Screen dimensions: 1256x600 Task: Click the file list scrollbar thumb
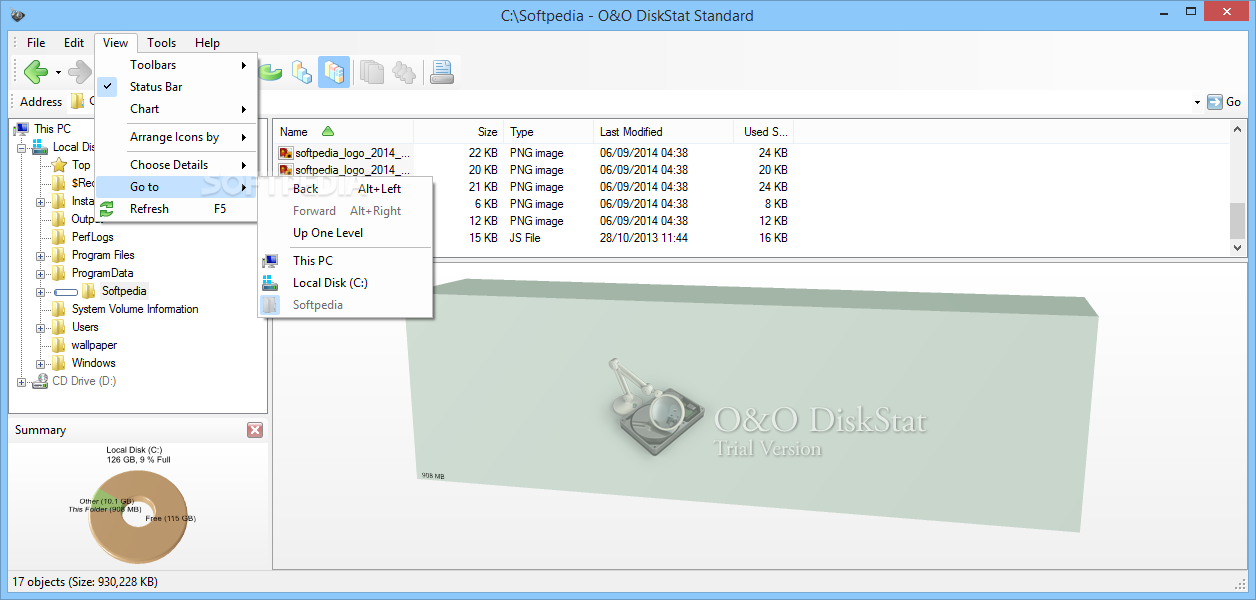click(1238, 220)
